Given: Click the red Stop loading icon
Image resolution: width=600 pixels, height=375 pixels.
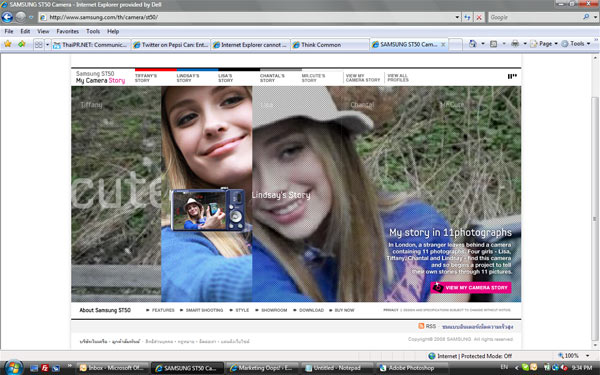Looking at the screenshot, I should [479, 17].
